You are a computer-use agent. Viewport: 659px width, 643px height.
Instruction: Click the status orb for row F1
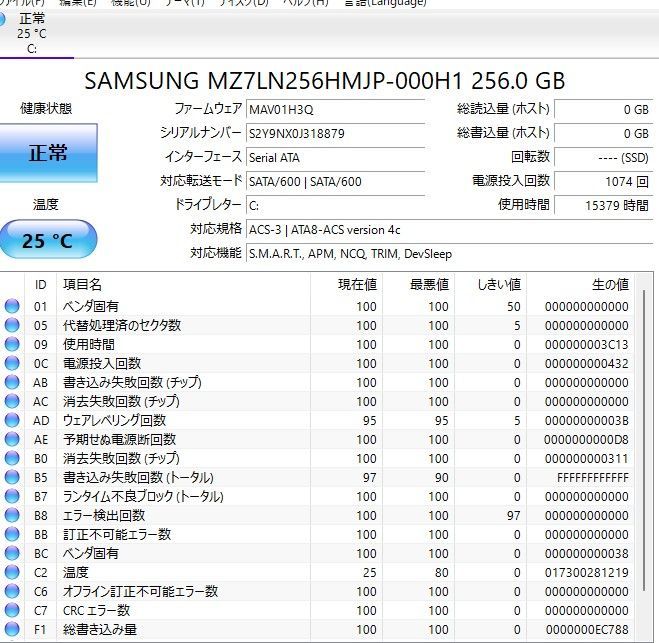[12, 629]
